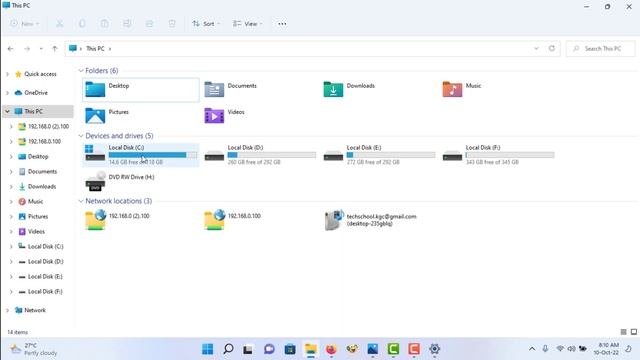Expand Network in navigation pane

click(x=7, y=310)
